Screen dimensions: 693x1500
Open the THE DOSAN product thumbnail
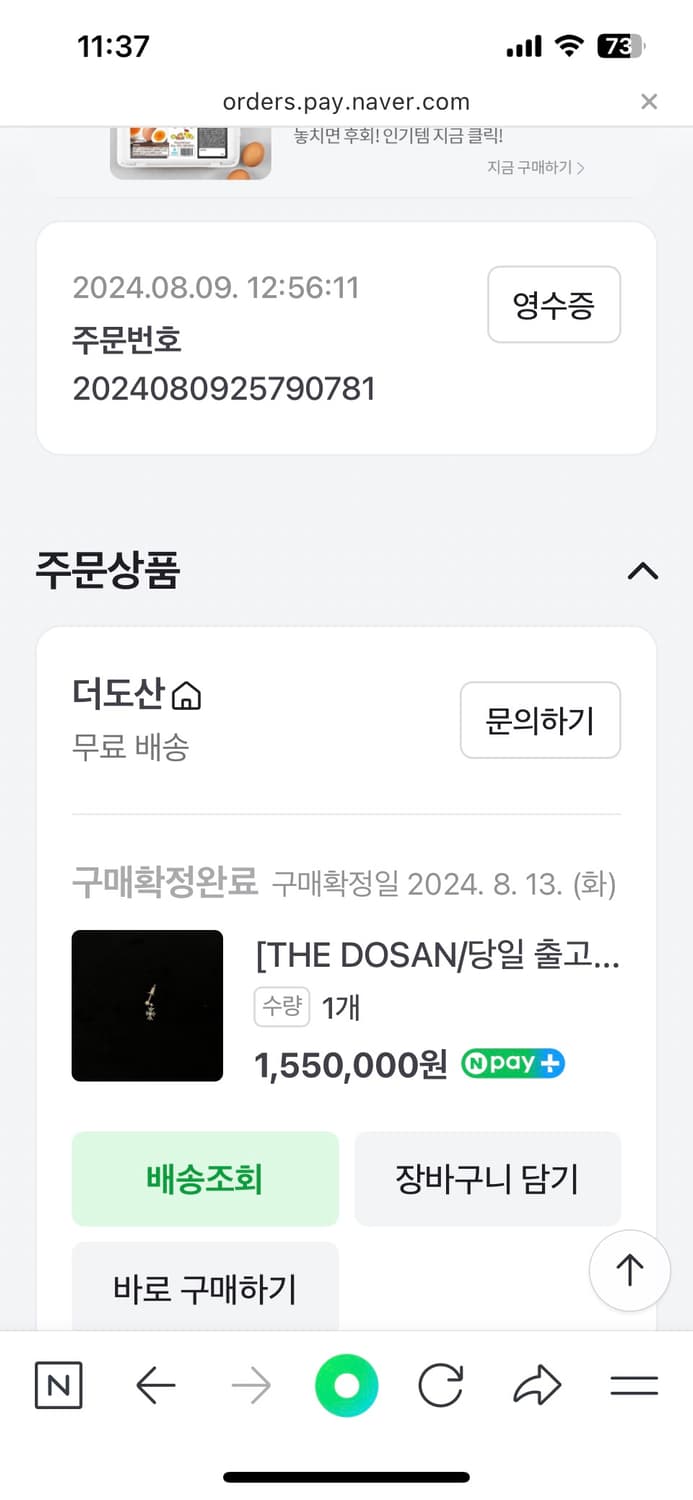[x=147, y=1005]
